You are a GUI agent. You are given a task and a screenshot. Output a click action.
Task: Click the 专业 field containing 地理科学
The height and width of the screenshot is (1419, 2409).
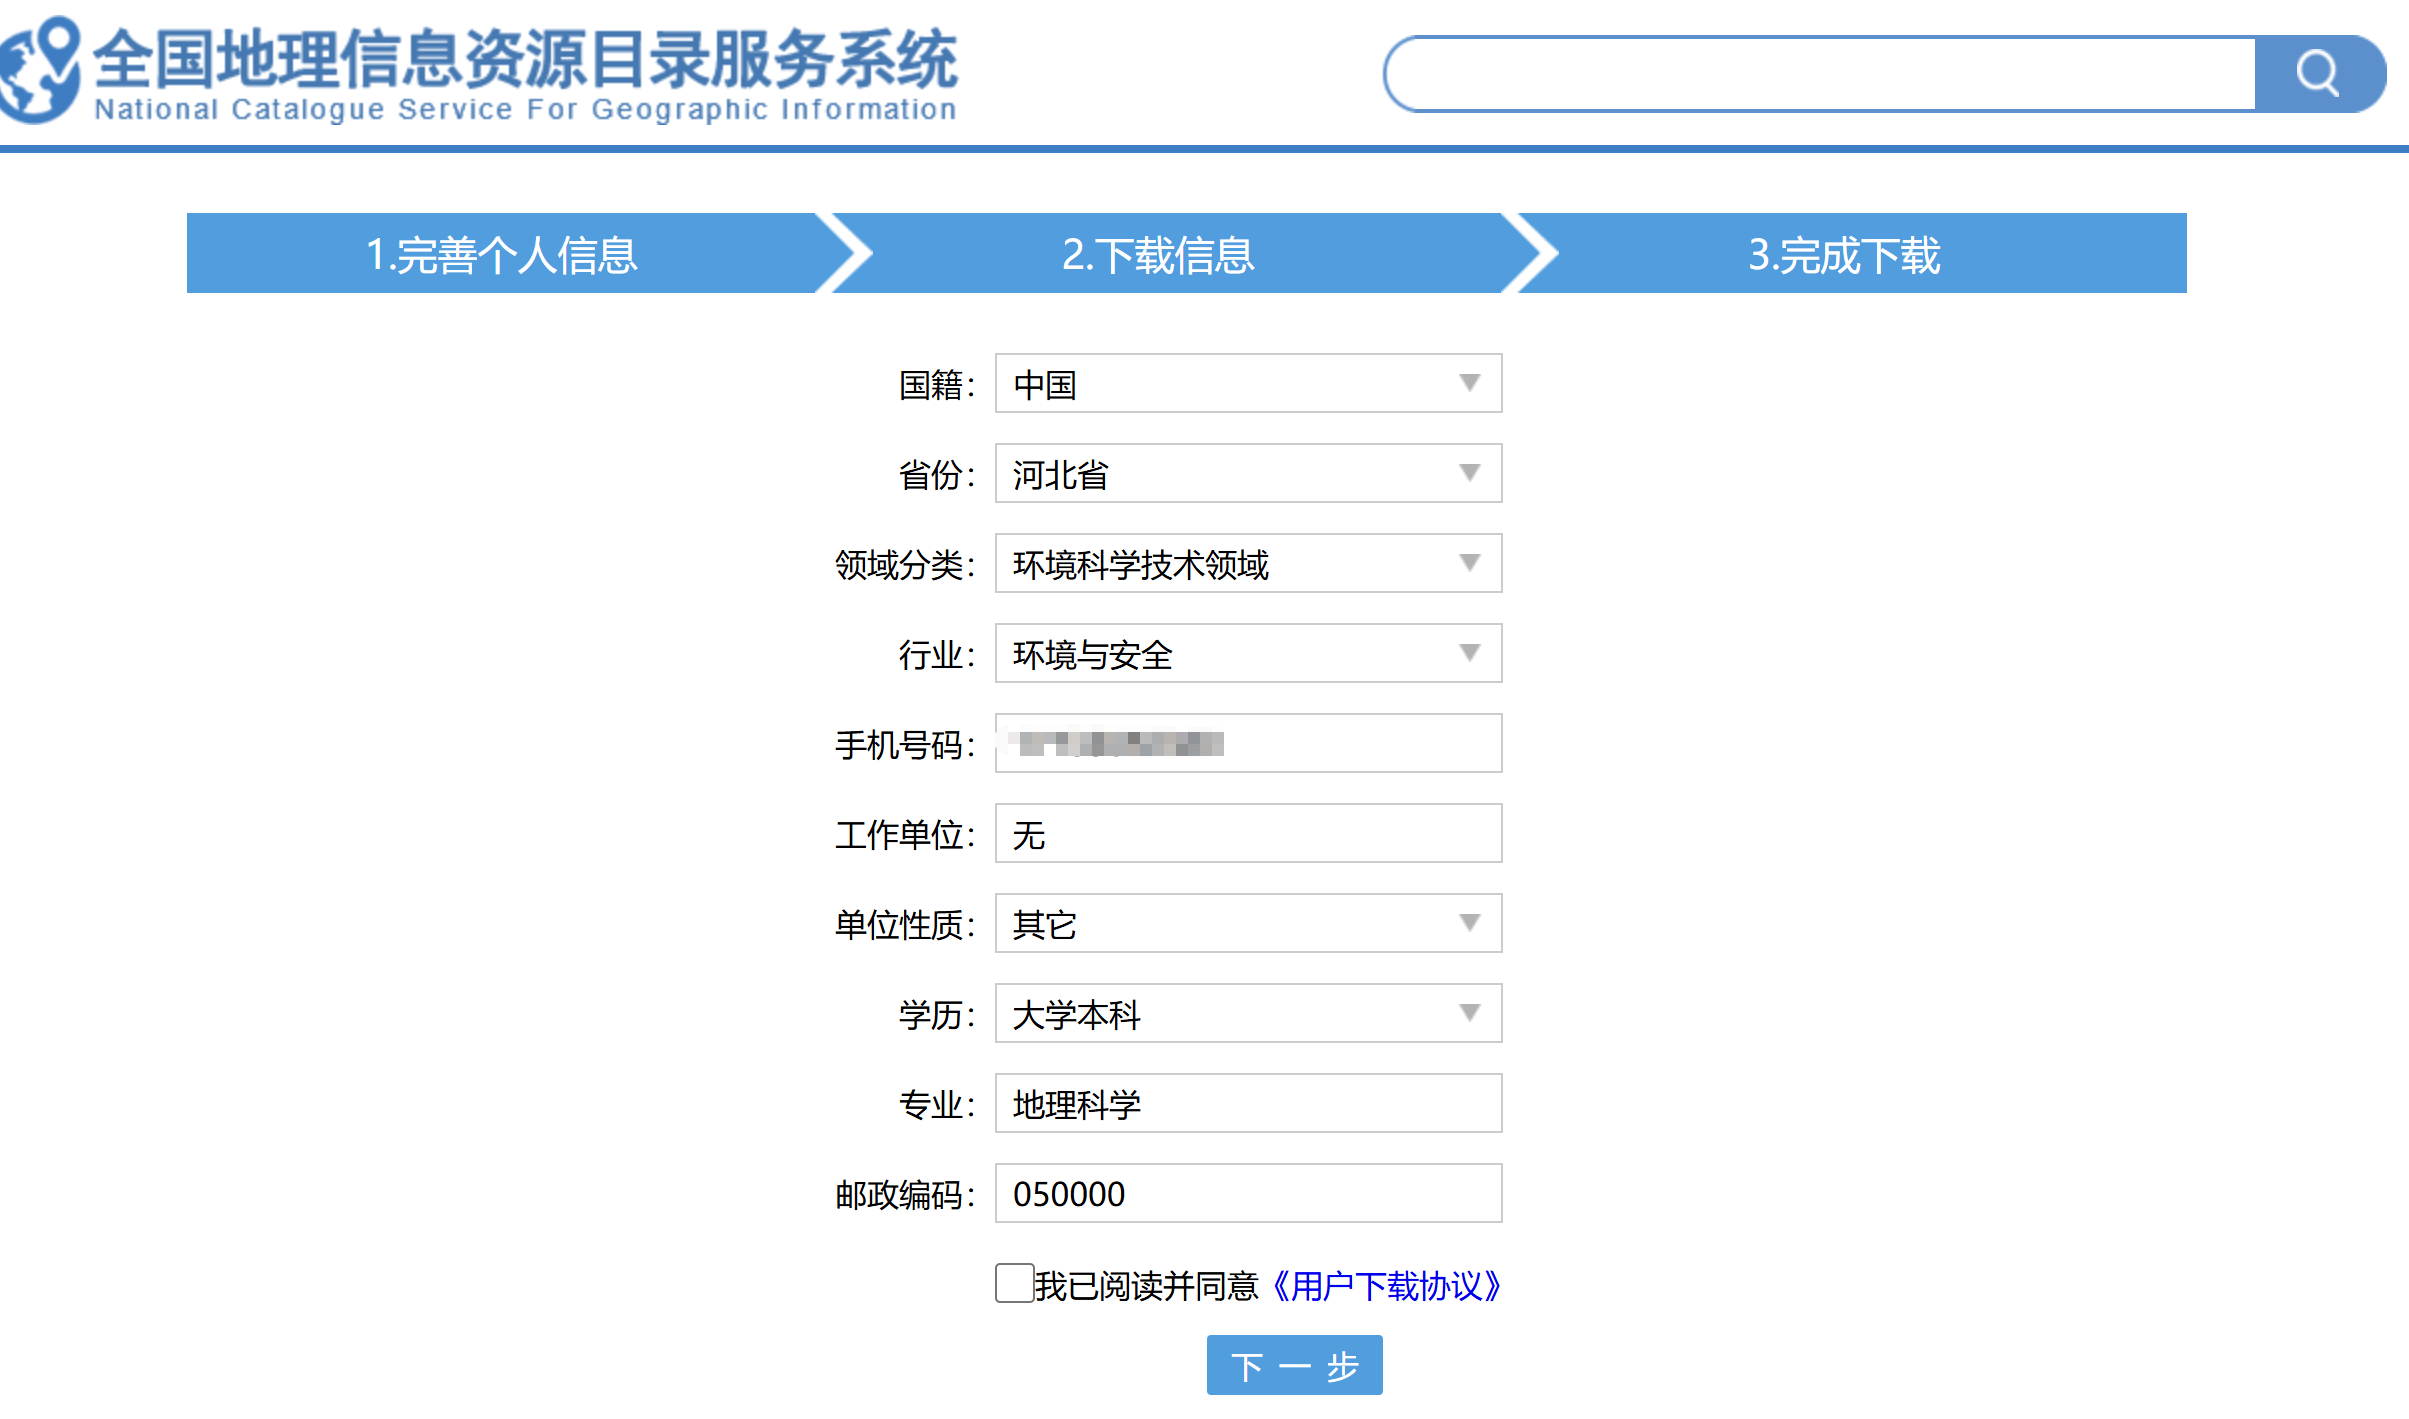click(1248, 1103)
